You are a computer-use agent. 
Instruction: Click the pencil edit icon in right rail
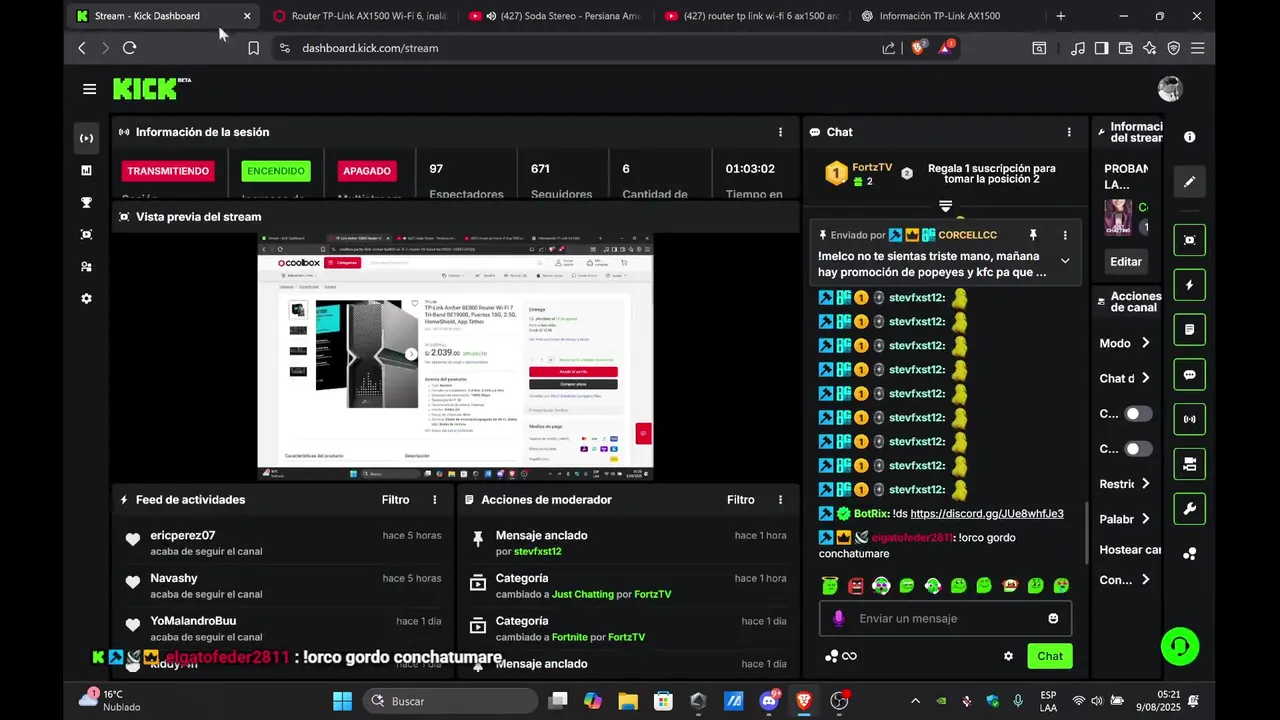[x=1190, y=182]
